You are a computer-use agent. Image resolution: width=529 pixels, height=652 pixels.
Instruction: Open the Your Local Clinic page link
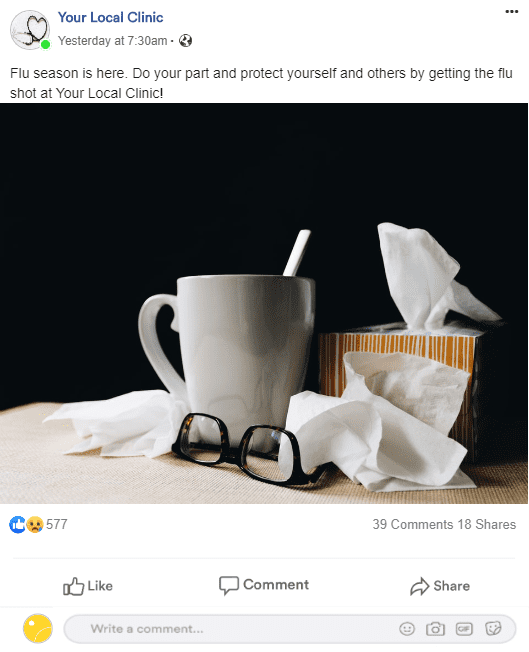click(110, 17)
